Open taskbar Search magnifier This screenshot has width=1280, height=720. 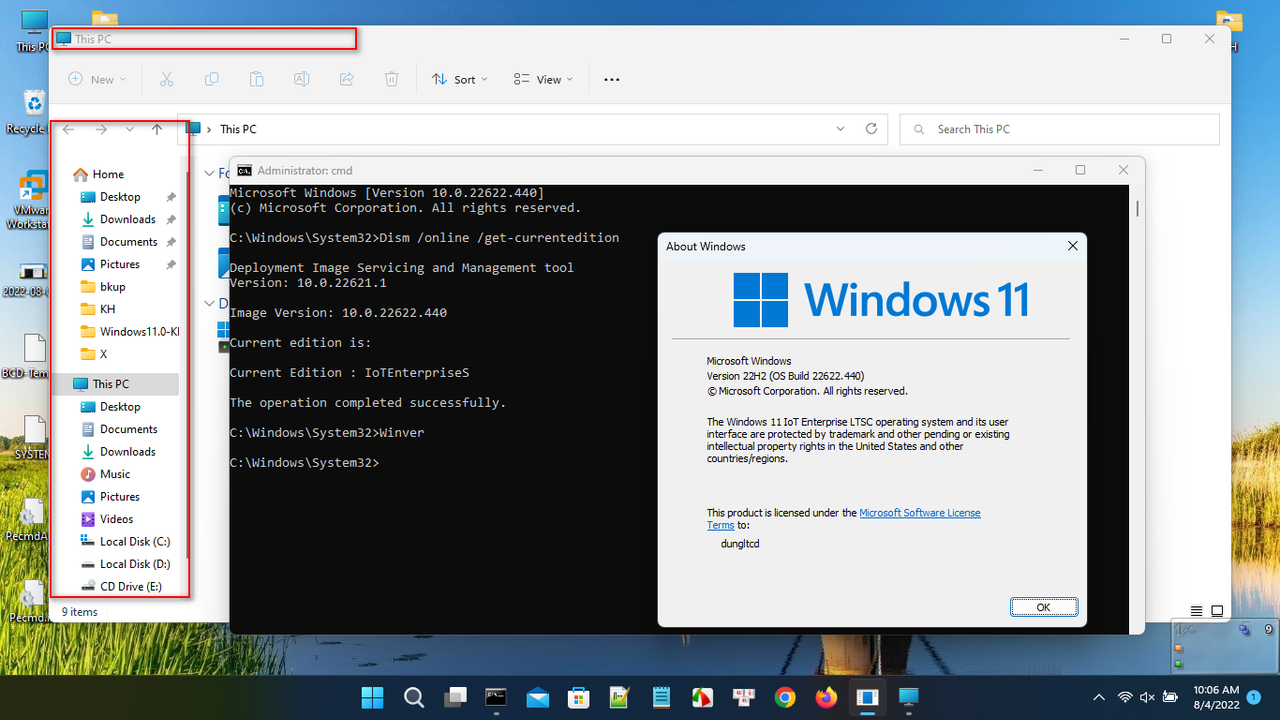click(414, 697)
